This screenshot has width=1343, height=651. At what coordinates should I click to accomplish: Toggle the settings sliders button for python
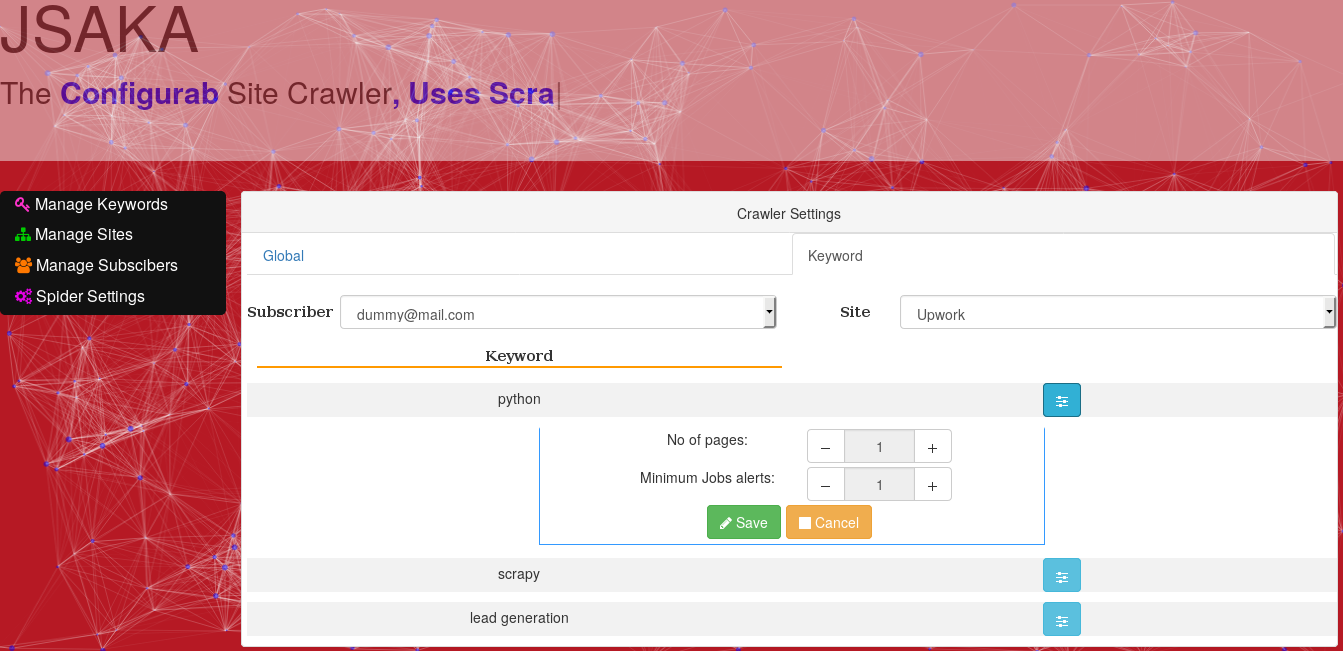[1062, 400]
